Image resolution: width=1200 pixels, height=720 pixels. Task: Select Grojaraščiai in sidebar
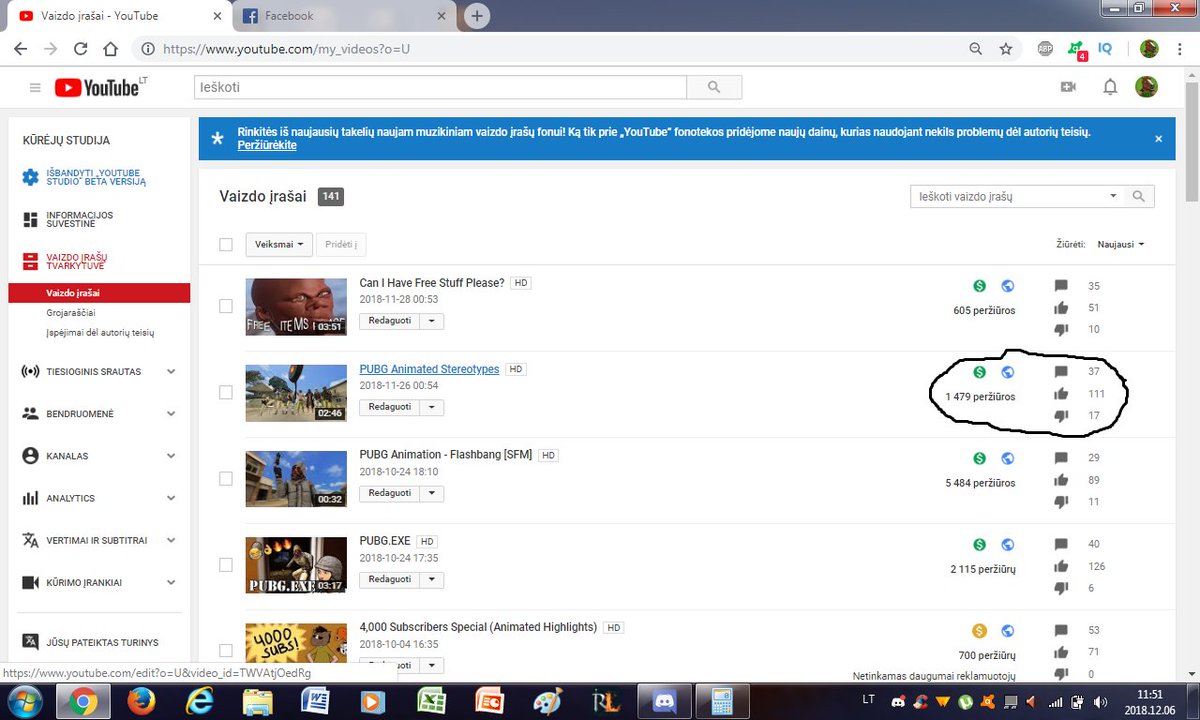pos(70,313)
